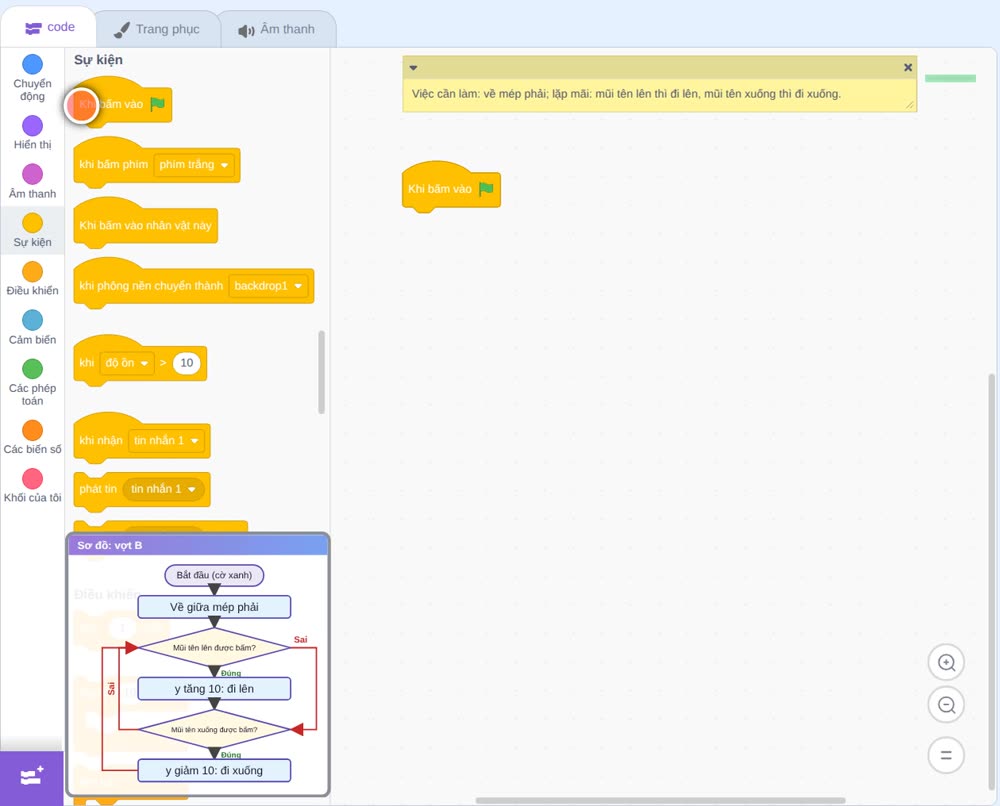
Task: Click the Mũi tên lên được bấm? diamond
Action: tap(214, 647)
